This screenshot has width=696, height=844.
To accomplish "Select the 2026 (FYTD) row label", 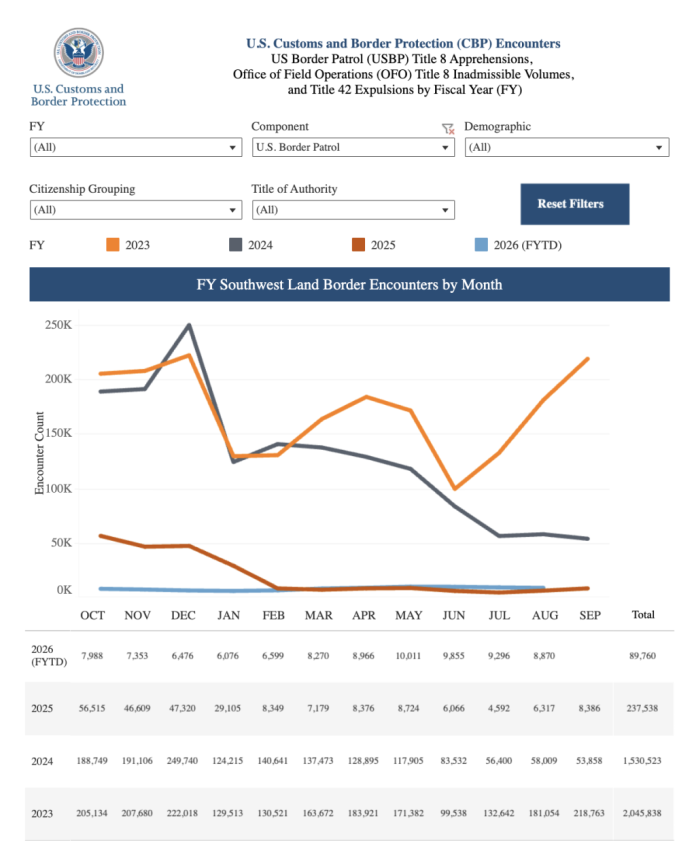I will pos(49,656).
